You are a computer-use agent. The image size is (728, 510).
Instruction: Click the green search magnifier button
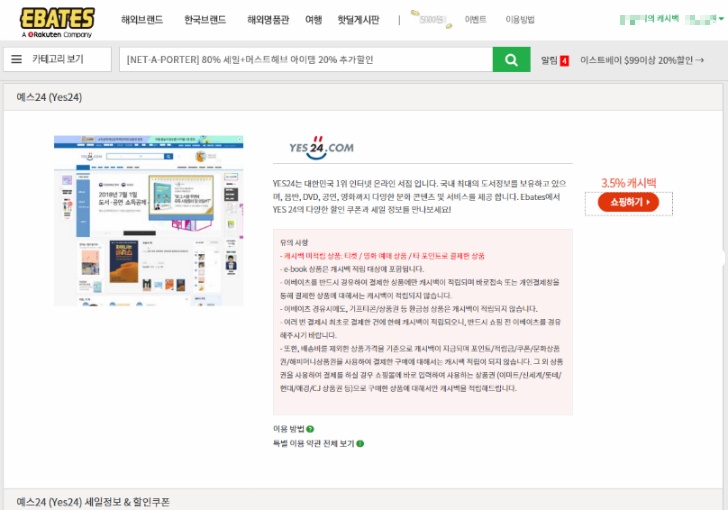click(511, 59)
